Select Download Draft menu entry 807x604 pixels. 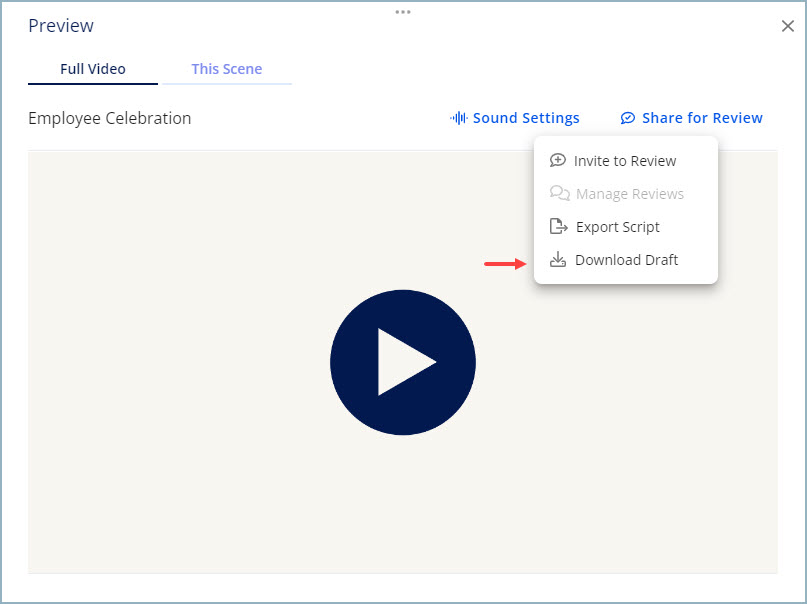point(626,260)
